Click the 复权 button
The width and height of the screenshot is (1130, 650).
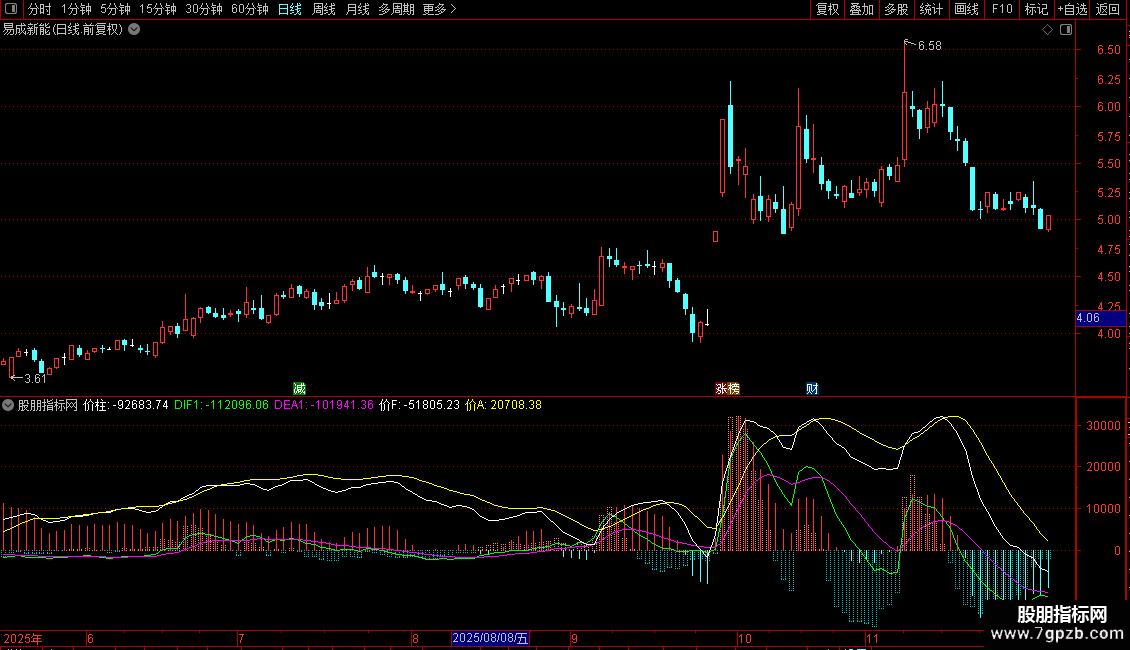click(x=828, y=9)
